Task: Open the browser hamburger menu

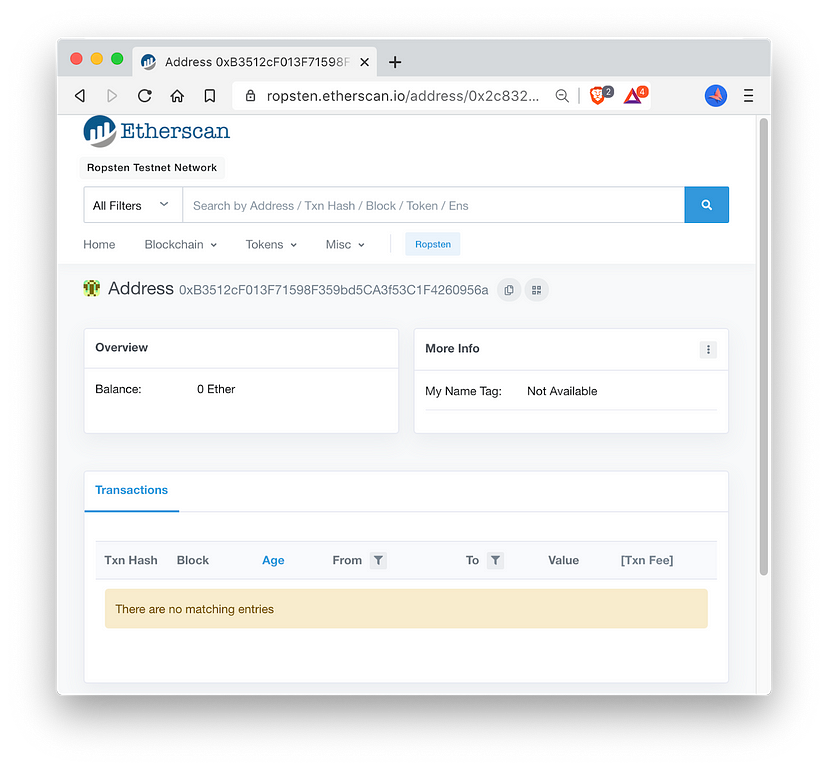Action: (x=748, y=96)
